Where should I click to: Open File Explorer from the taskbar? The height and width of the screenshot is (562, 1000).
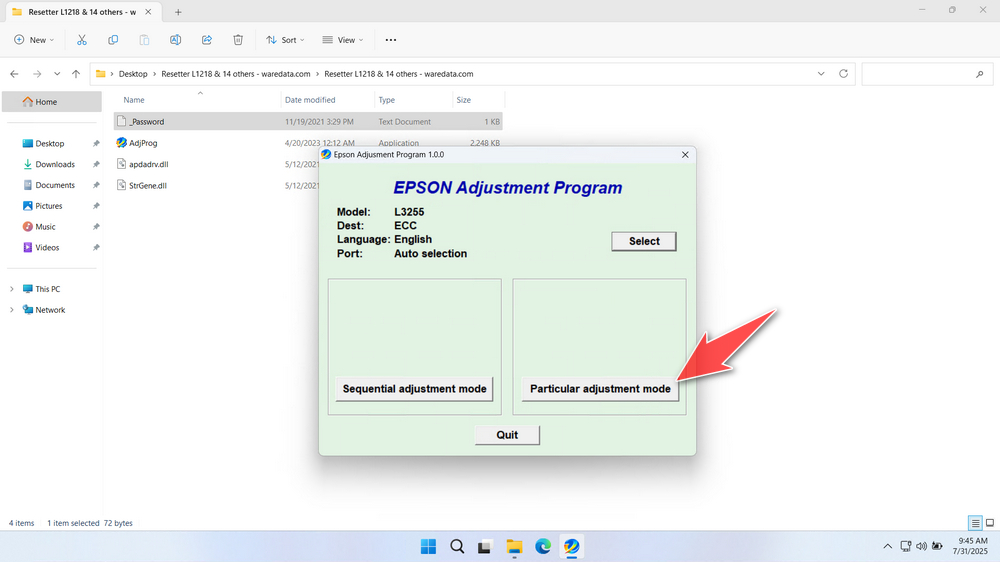coord(514,547)
